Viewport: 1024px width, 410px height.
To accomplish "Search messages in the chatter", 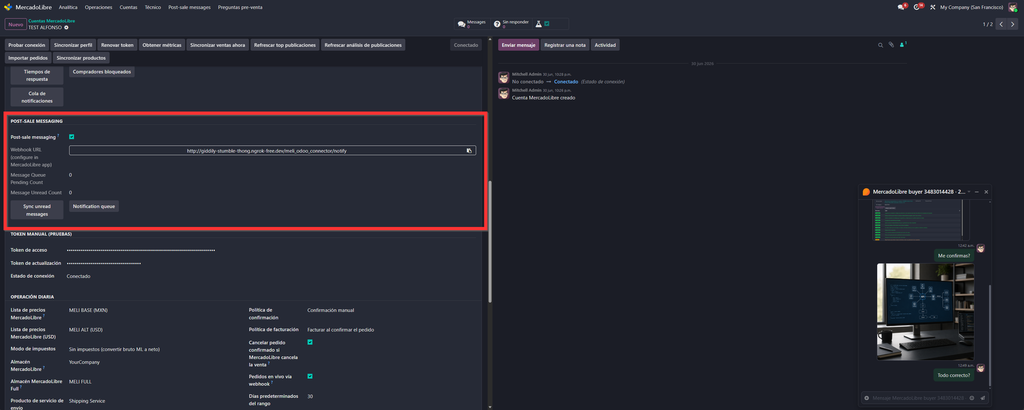I will click(x=880, y=45).
